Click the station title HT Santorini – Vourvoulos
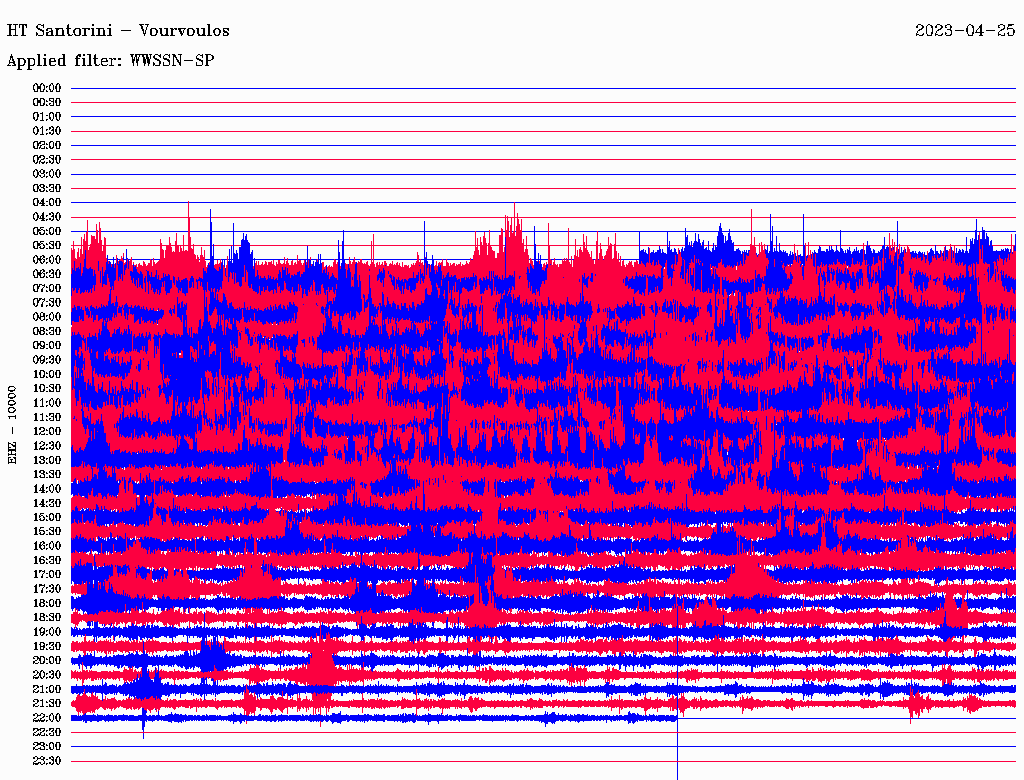This screenshot has width=1024, height=780. point(118,30)
